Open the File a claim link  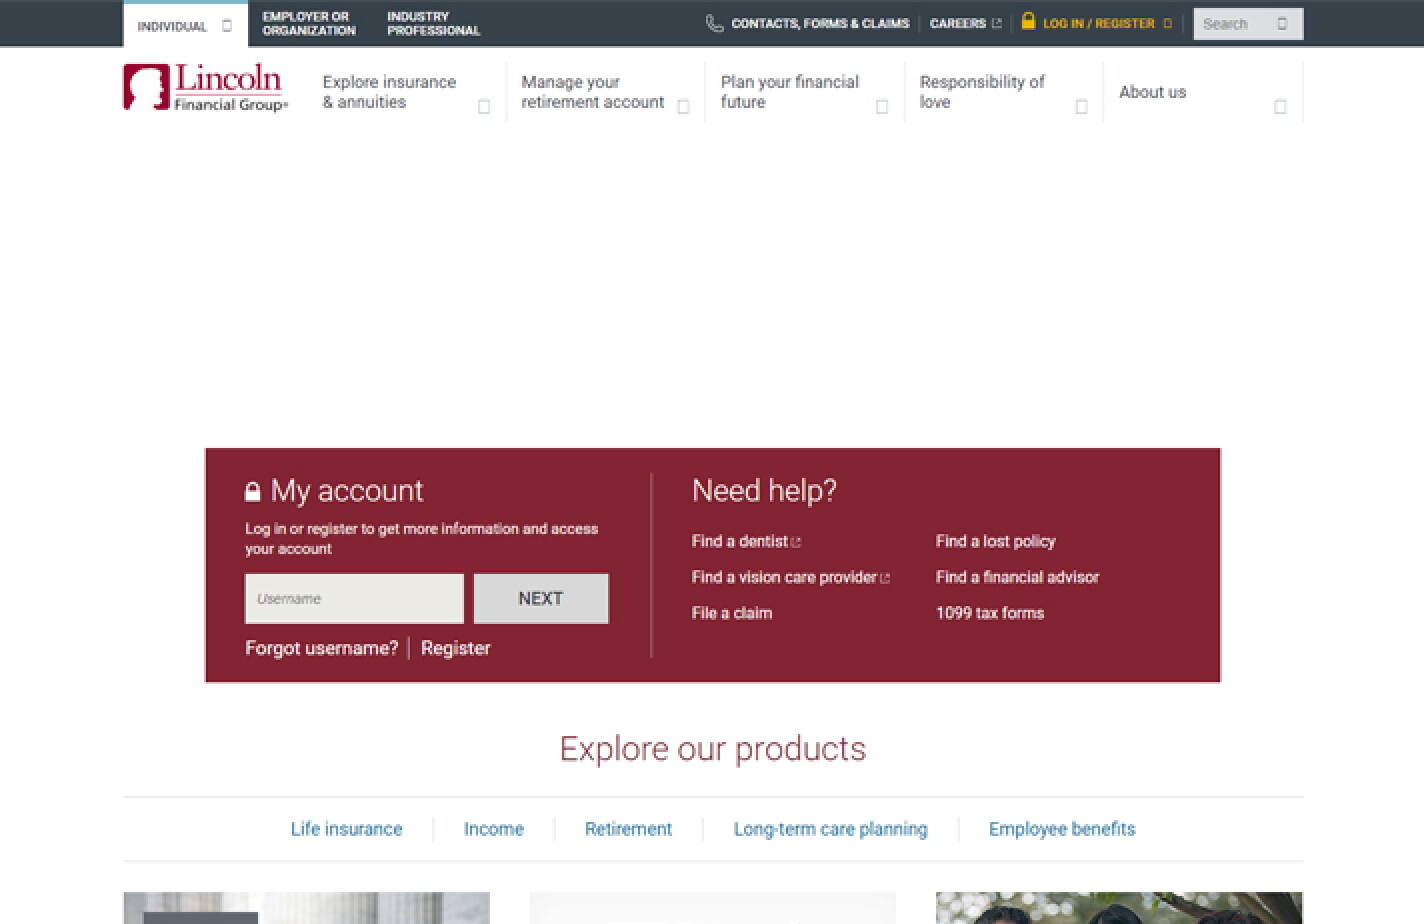(732, 613)
